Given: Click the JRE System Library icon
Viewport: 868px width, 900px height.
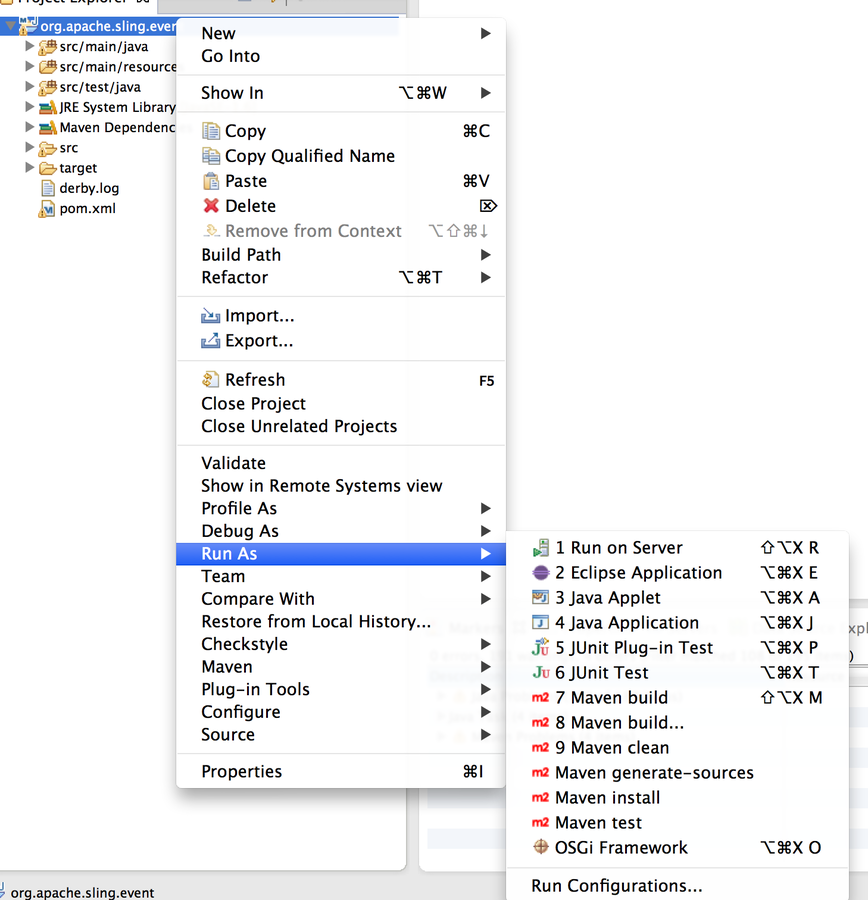Looking at the screenshot, I should tap(48, 107).
